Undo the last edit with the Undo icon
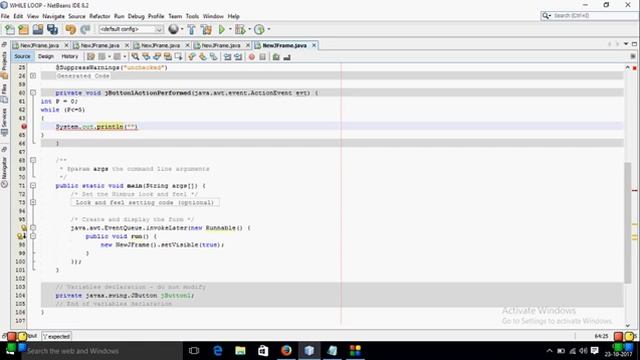This screenshot has width=640, height=360. 71,29
